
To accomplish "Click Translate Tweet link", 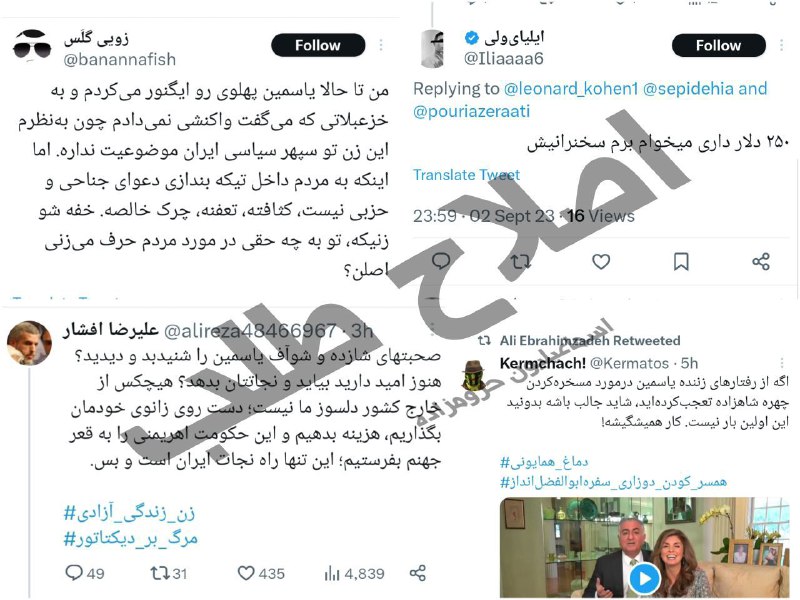I will (x=466, y=175).
